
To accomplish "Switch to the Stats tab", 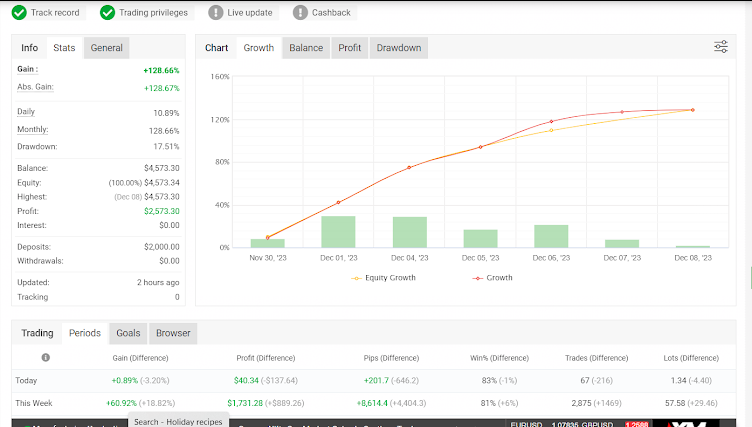I will tap(64, 48).
